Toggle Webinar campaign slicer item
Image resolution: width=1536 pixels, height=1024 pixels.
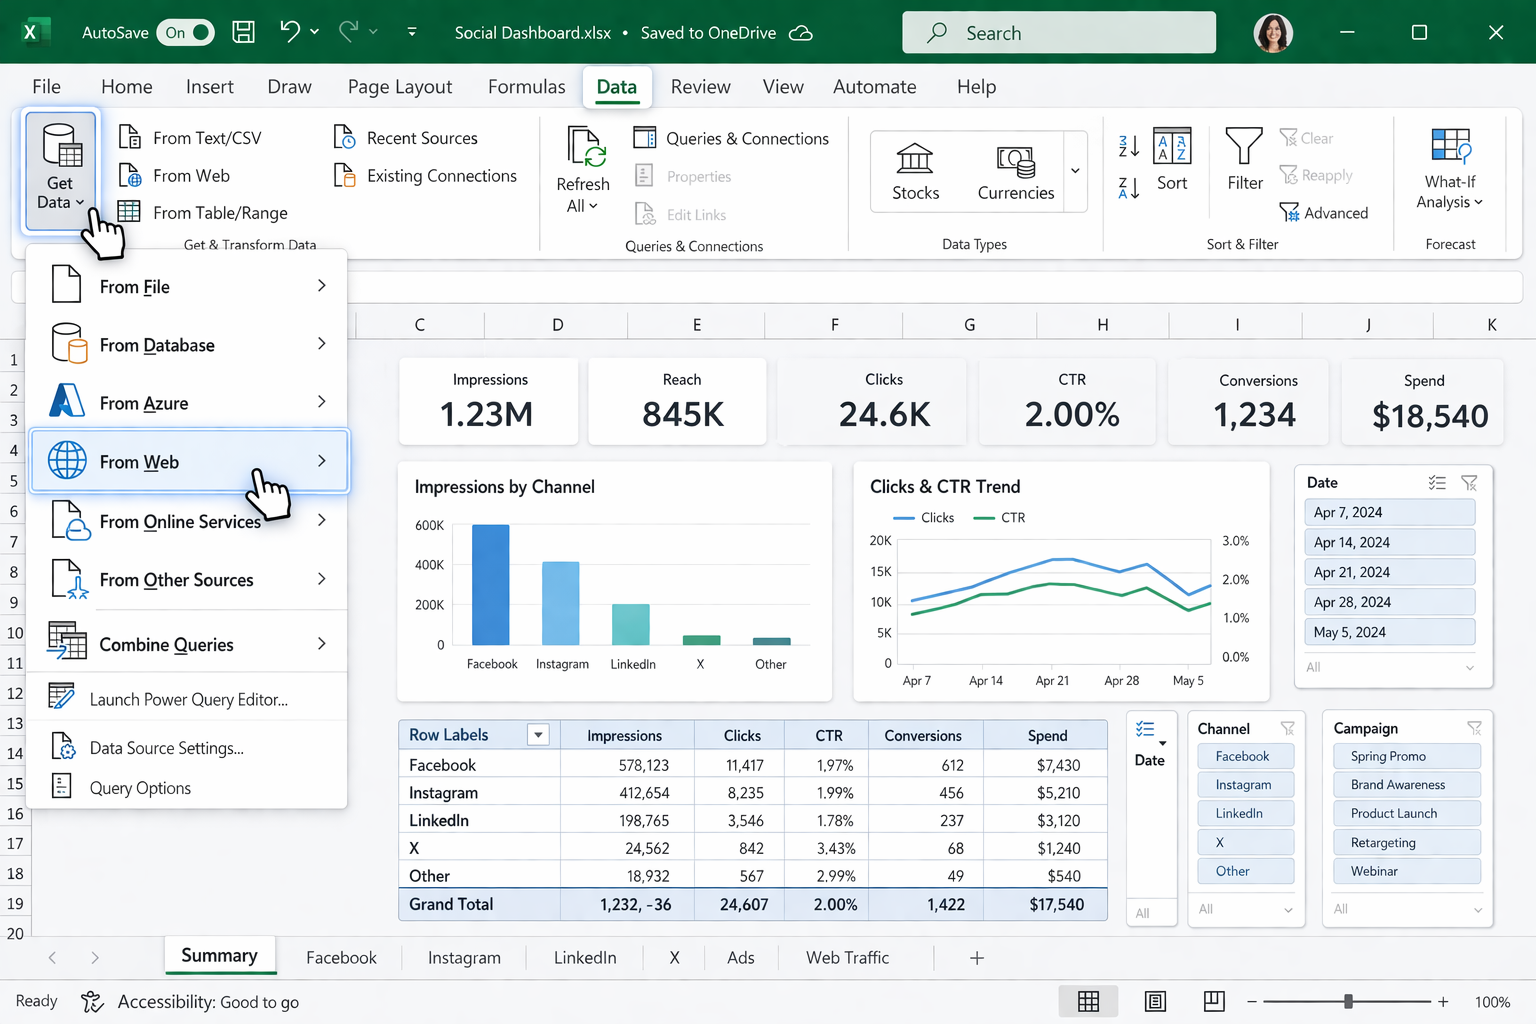(x=1407, y=872)
